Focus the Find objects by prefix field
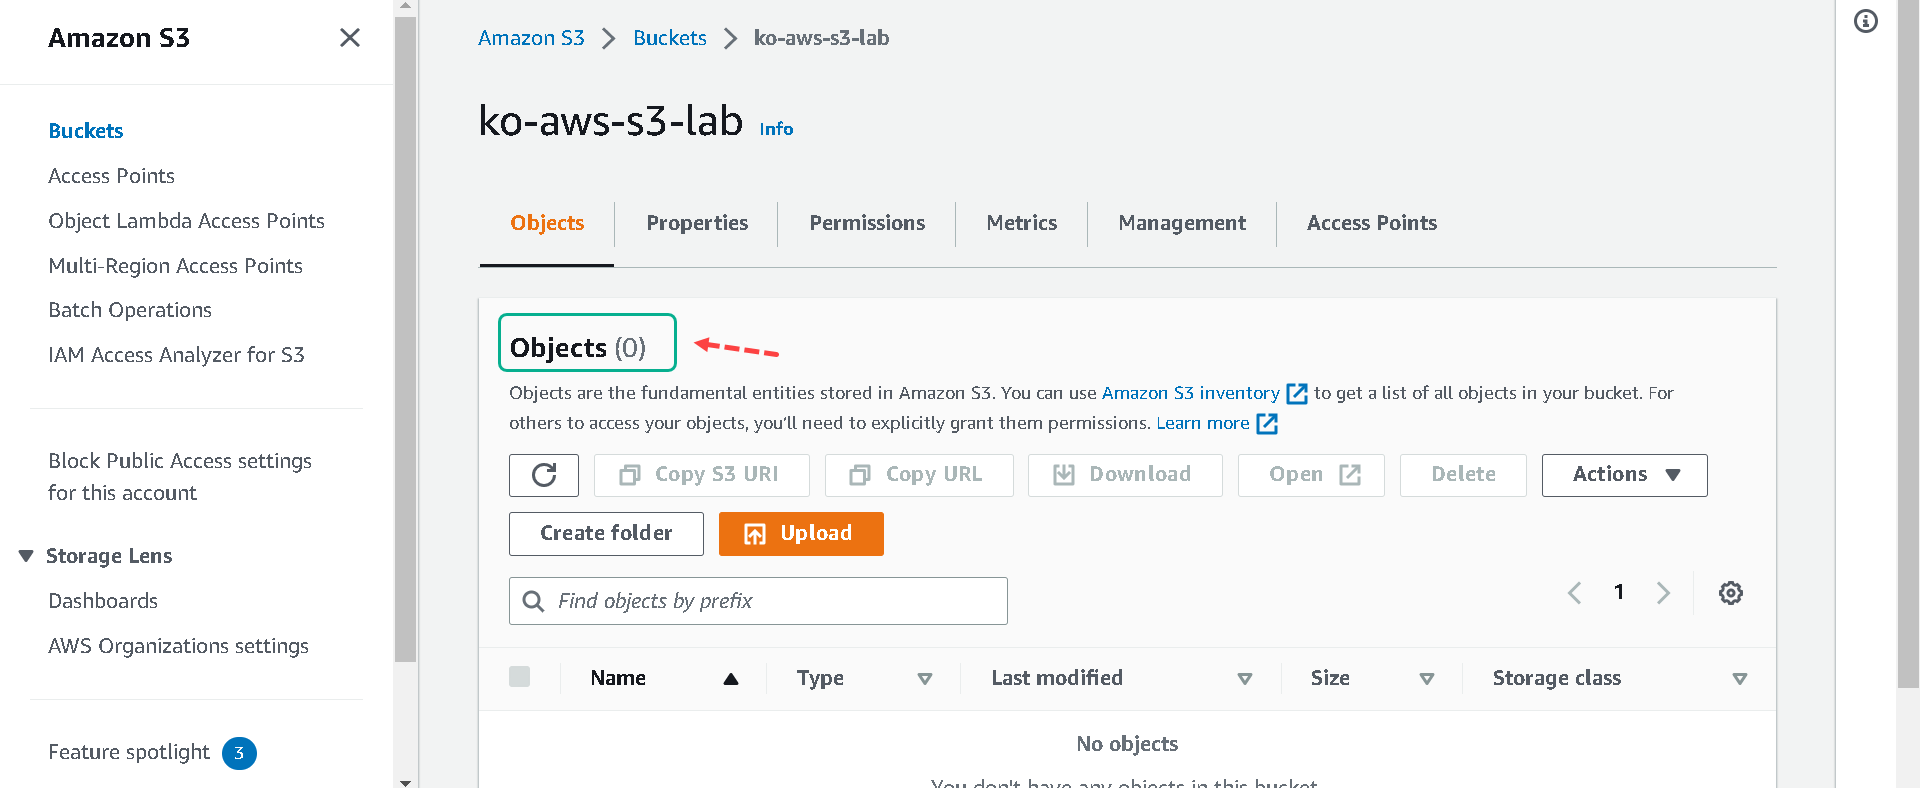Screen dimensions: 1920x788 [x=758, y=601]
